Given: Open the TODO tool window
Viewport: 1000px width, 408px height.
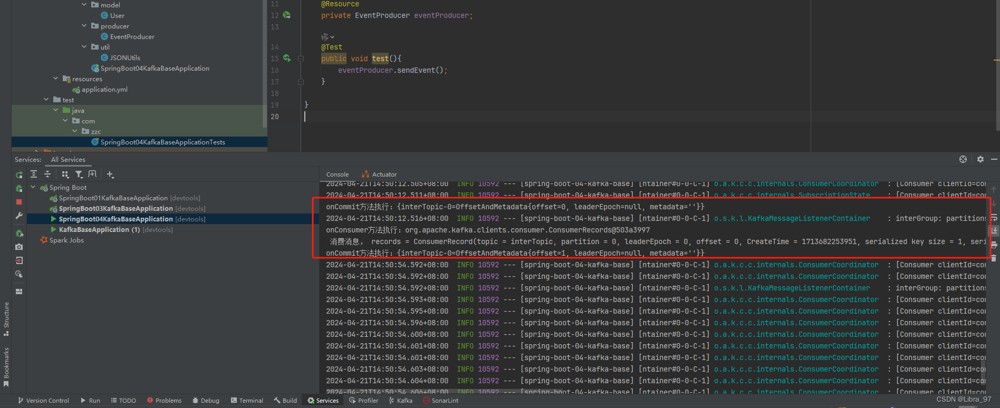Looking at the screenshot, I should pyautogui.click(x=123, y=400).
